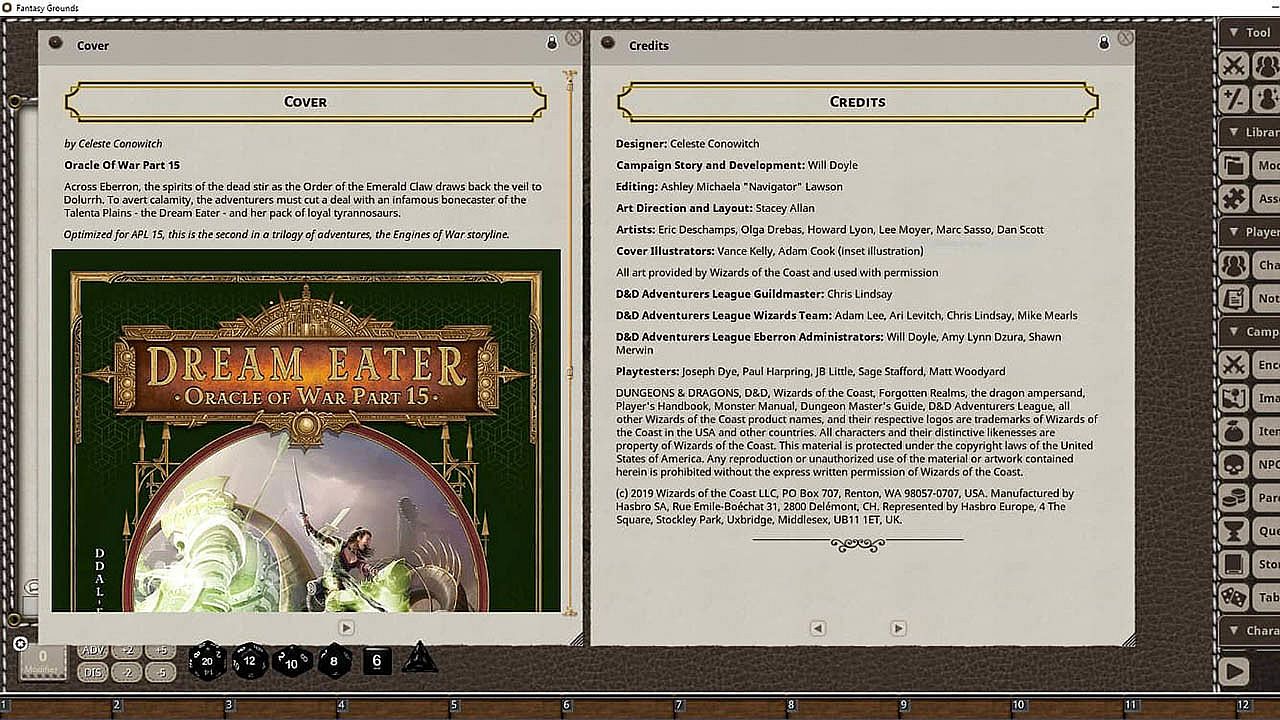Click the Cover window scrollbar

(570, 343)
